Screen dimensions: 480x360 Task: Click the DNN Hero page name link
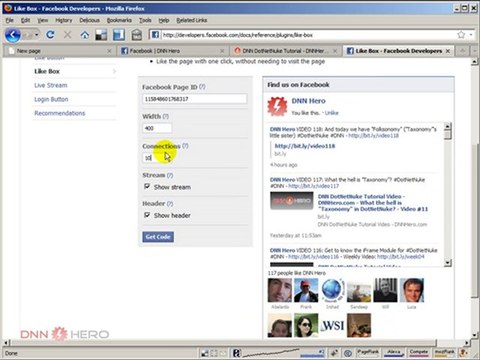[308, 101]
